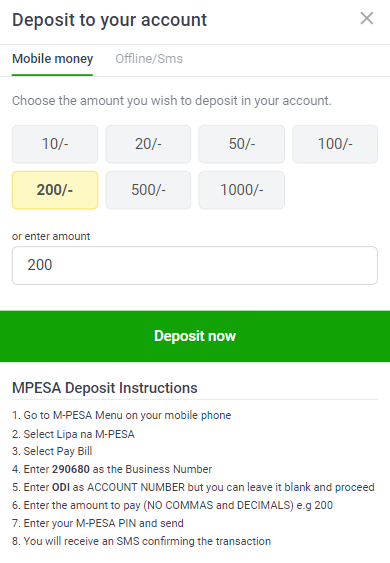Screen dimensions: 390x563
Task: Select the 1000/- preset amount
Action: [242, 190]
